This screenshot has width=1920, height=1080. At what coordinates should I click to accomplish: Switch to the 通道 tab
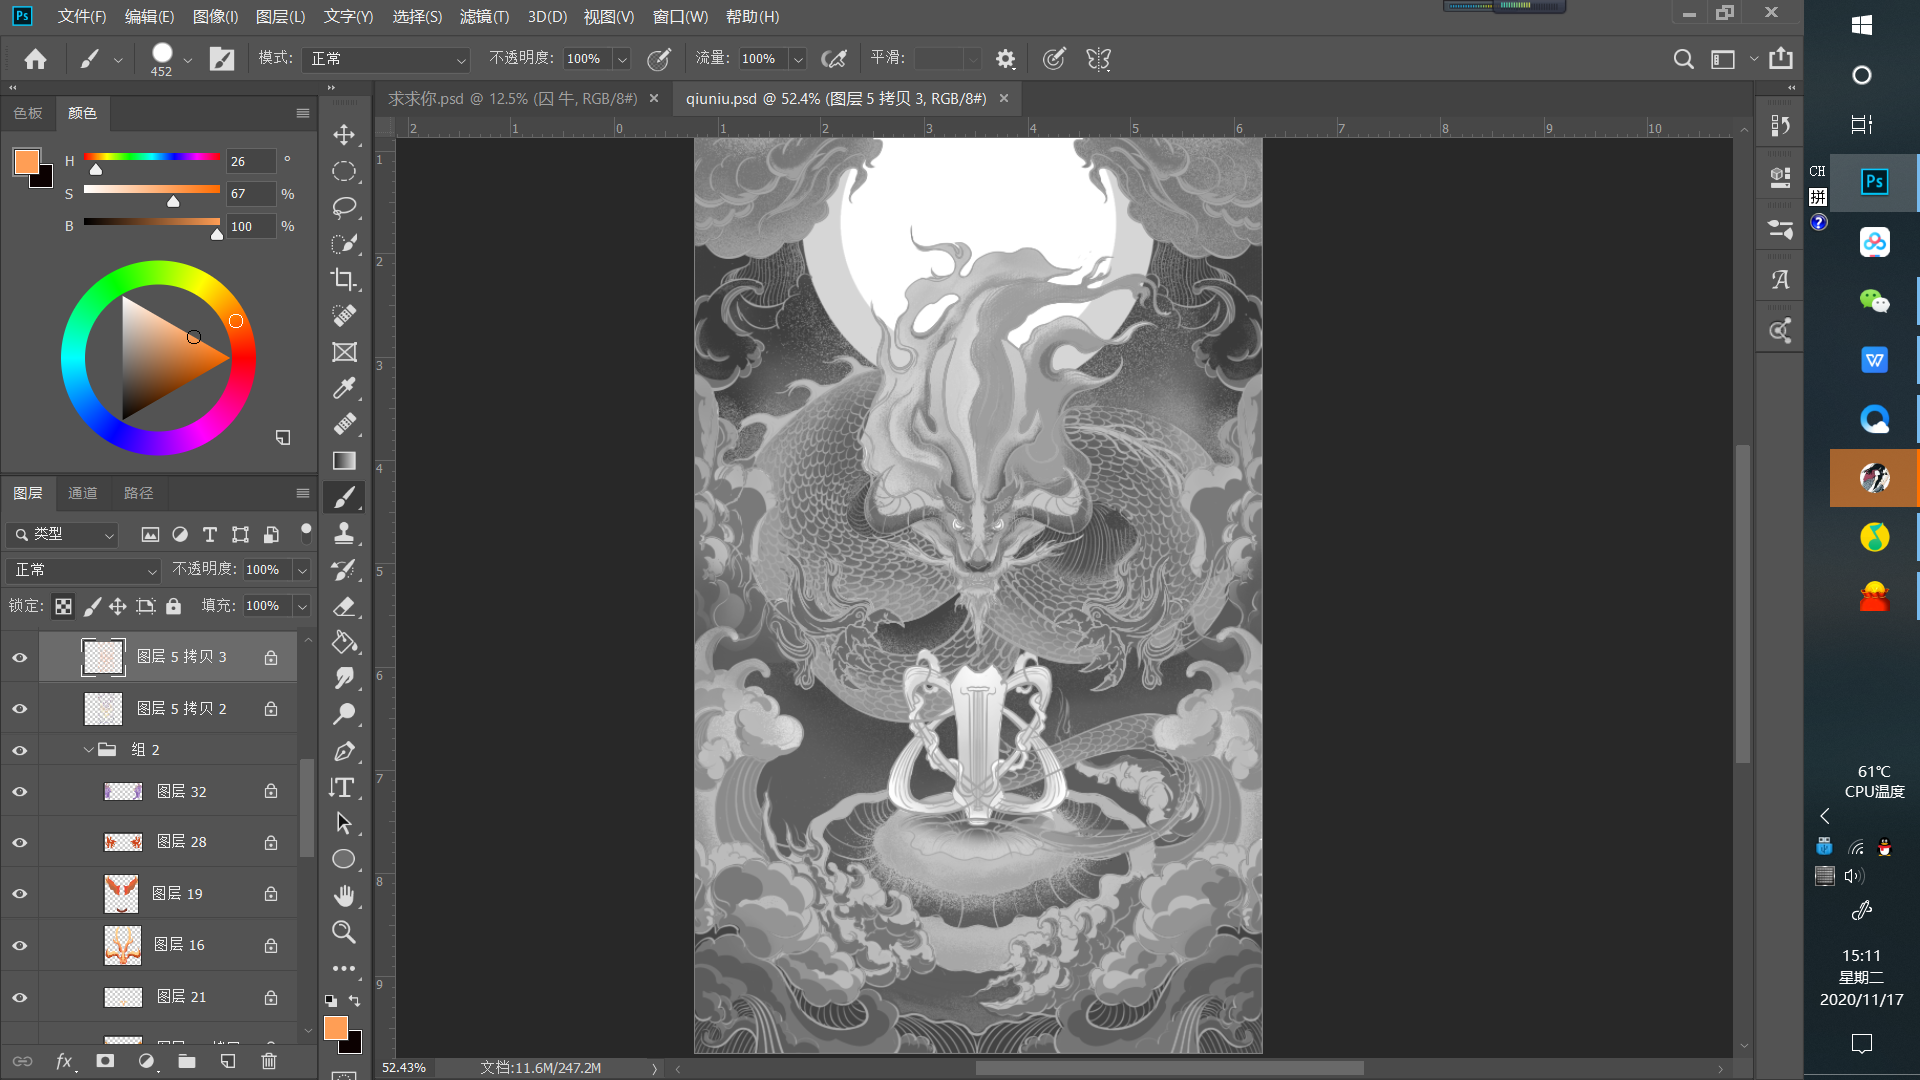[x=82, y=493]
